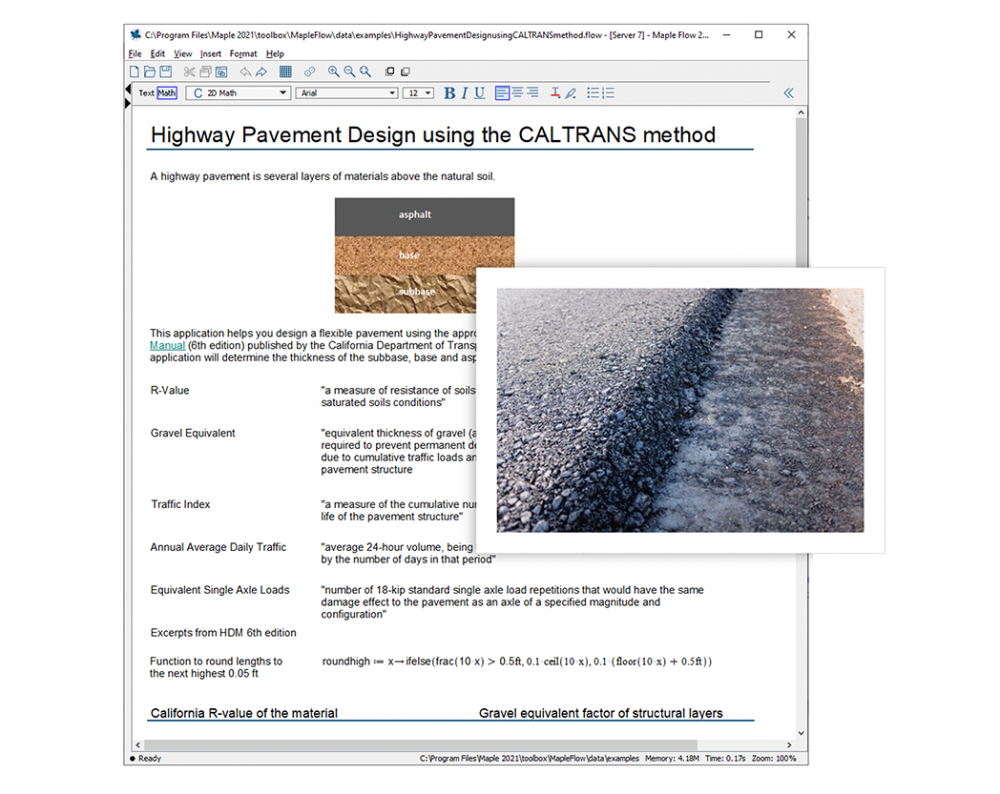This screenshot has width=1000, height=794.
Task: Pick the font color tool
Action: coord(555,93)
